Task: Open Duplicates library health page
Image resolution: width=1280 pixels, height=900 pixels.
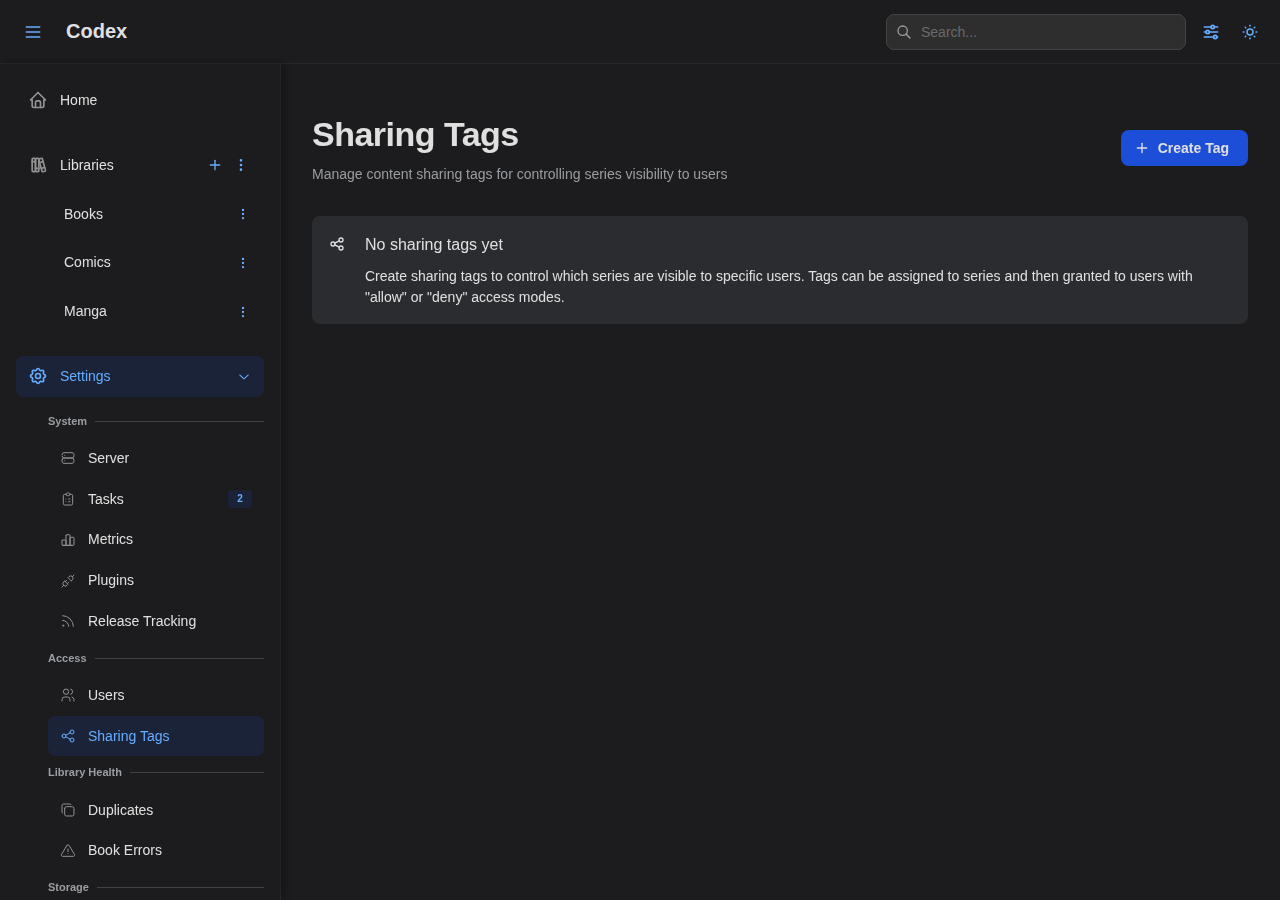Action: 156,810
